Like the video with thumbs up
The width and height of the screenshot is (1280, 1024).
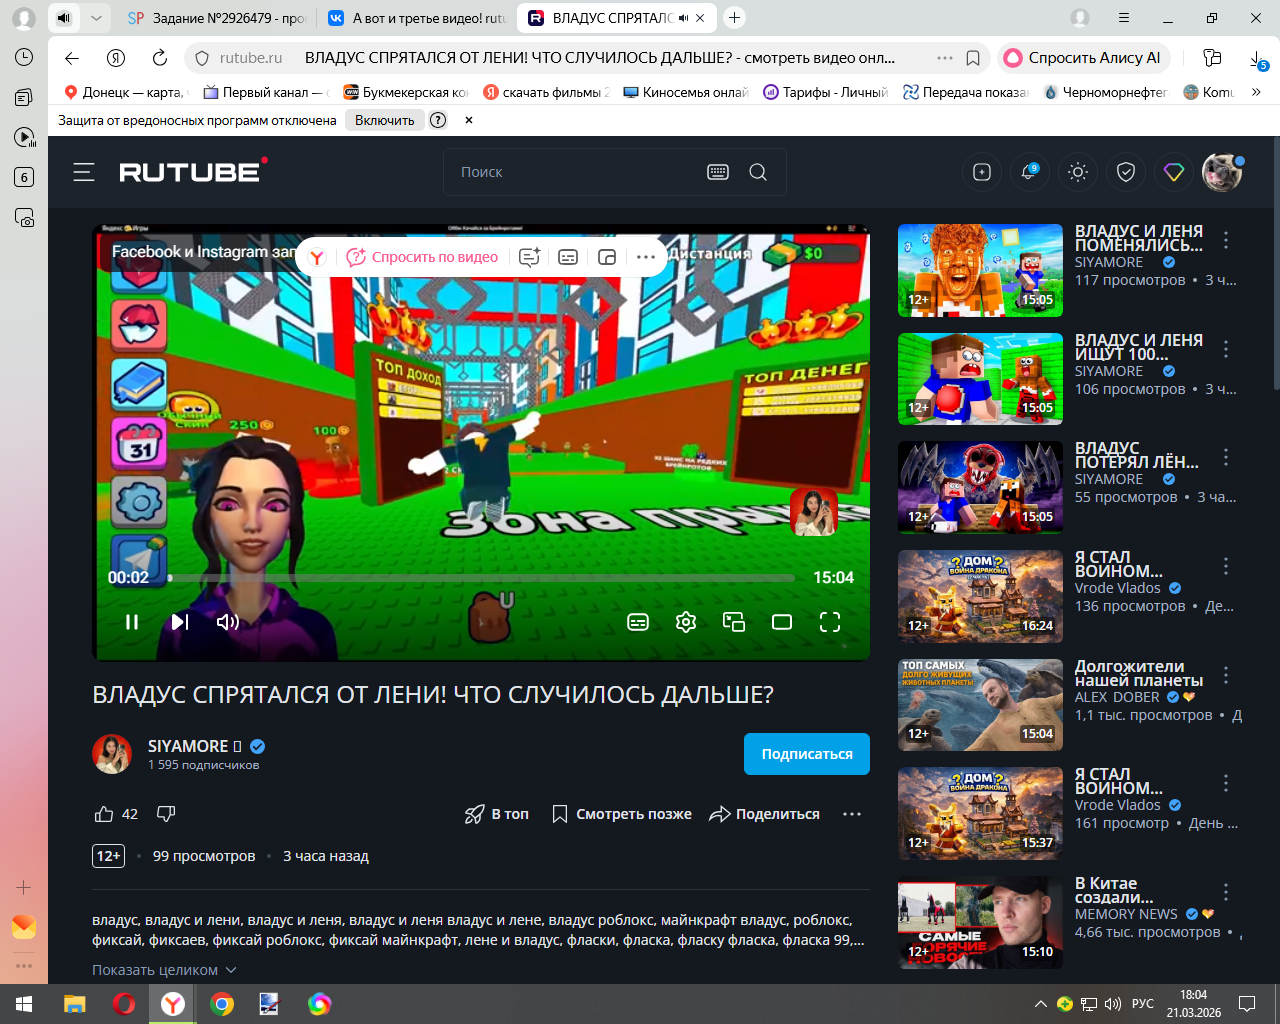coord(104,814)
